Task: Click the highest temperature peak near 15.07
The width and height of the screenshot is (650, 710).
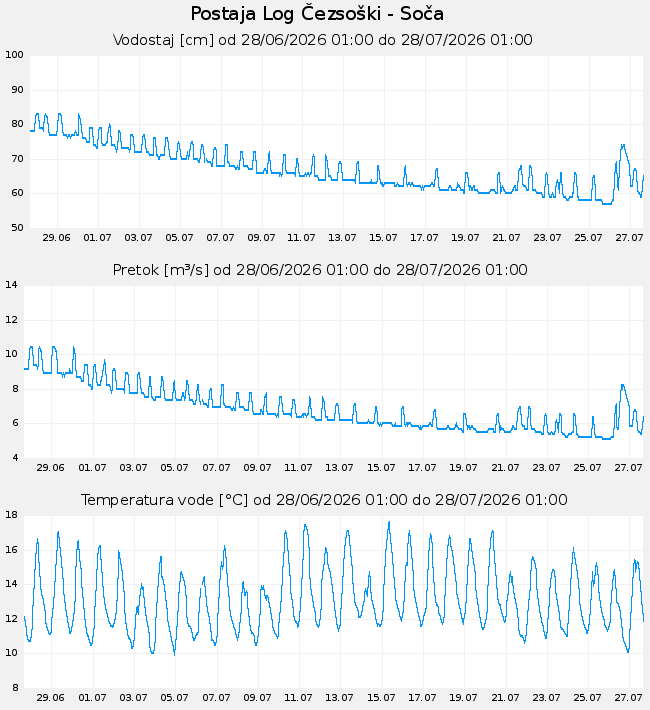Action: click(389, 523)
